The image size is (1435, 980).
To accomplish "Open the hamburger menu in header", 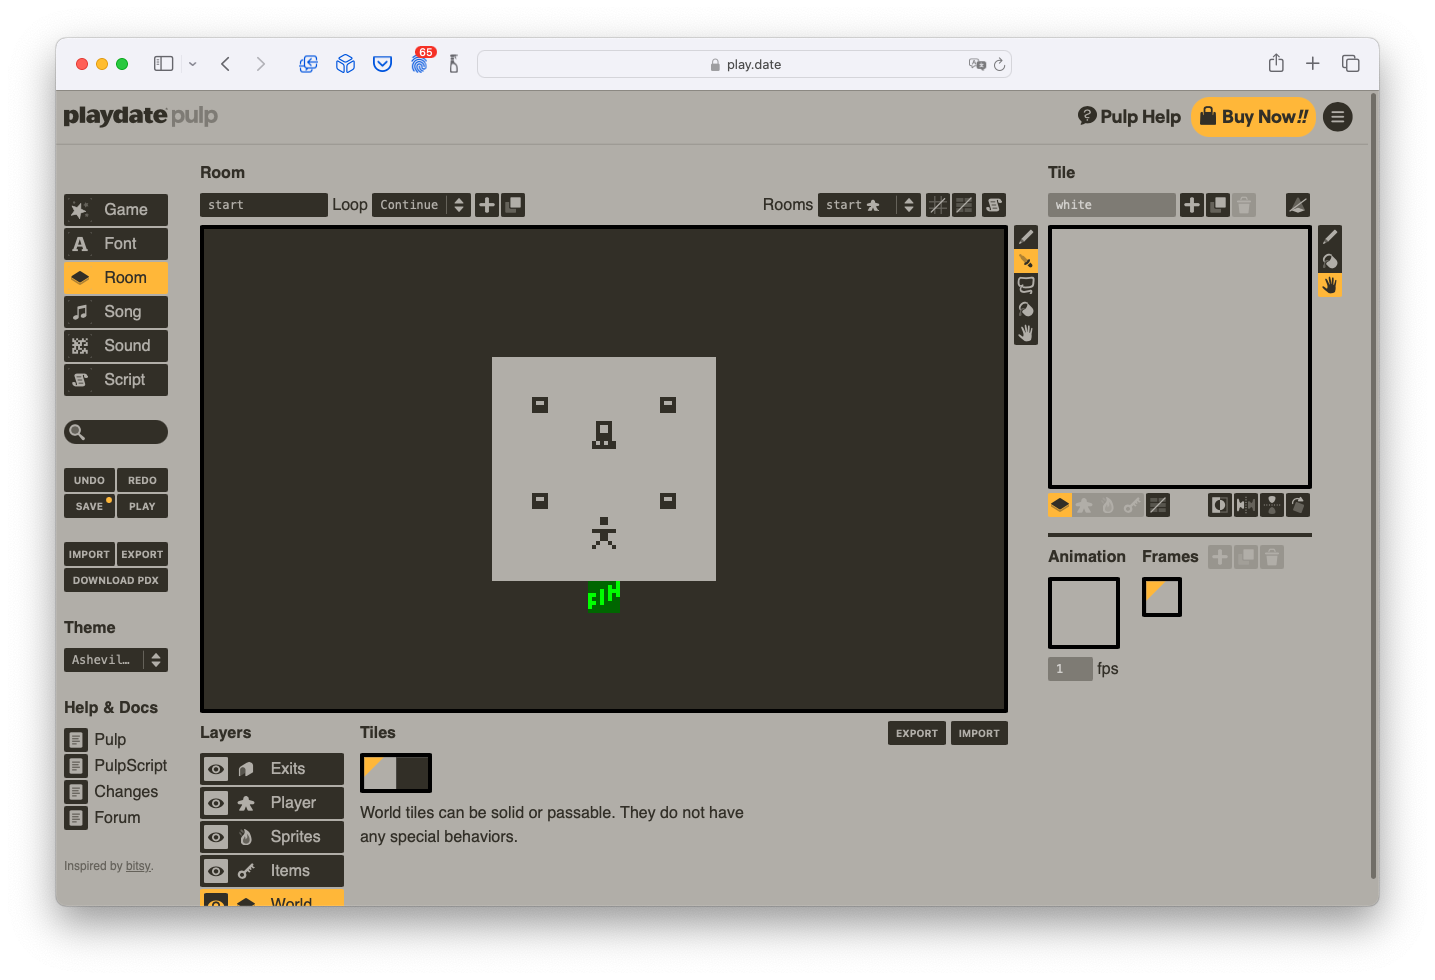I will coord(1338,117).
